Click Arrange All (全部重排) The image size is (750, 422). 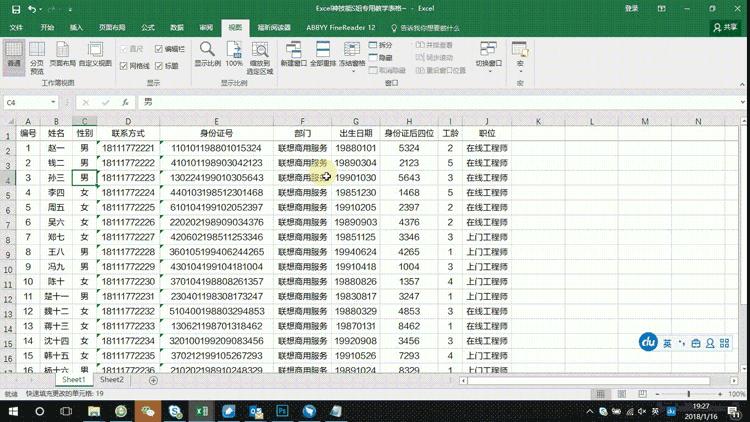click(x=323, y=54)
